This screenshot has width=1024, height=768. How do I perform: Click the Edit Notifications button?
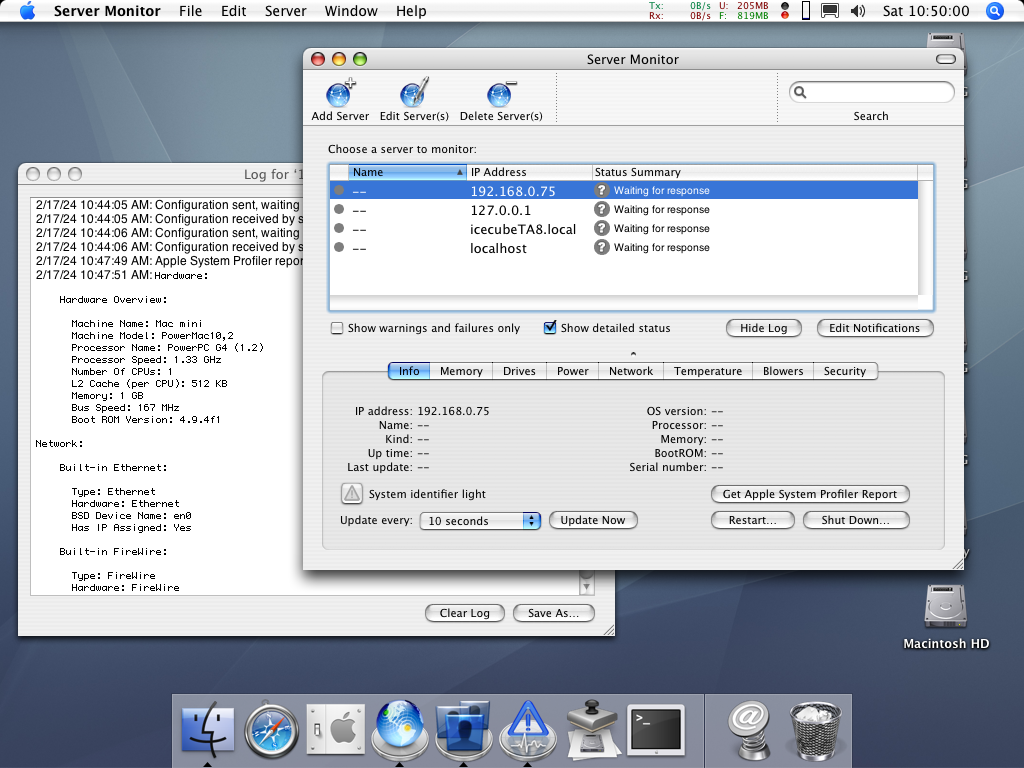874,328
